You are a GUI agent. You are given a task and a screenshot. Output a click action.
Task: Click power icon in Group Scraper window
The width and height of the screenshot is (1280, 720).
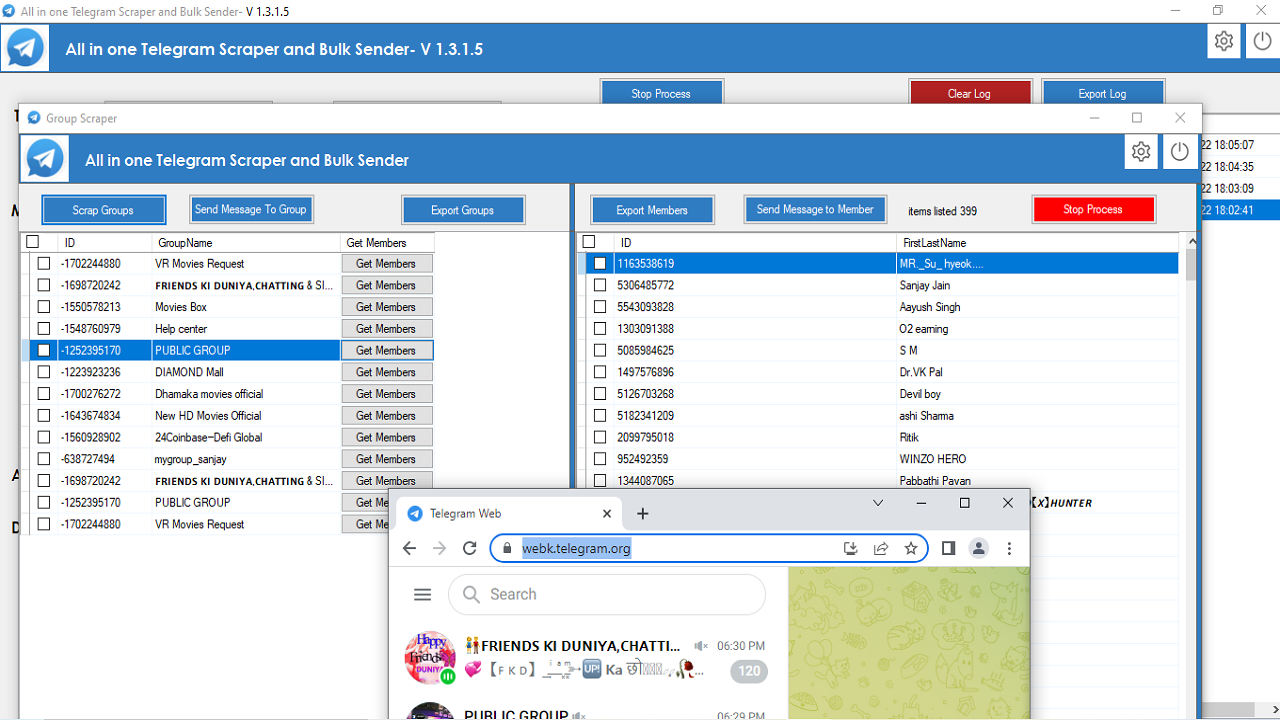coord(1179,152)
